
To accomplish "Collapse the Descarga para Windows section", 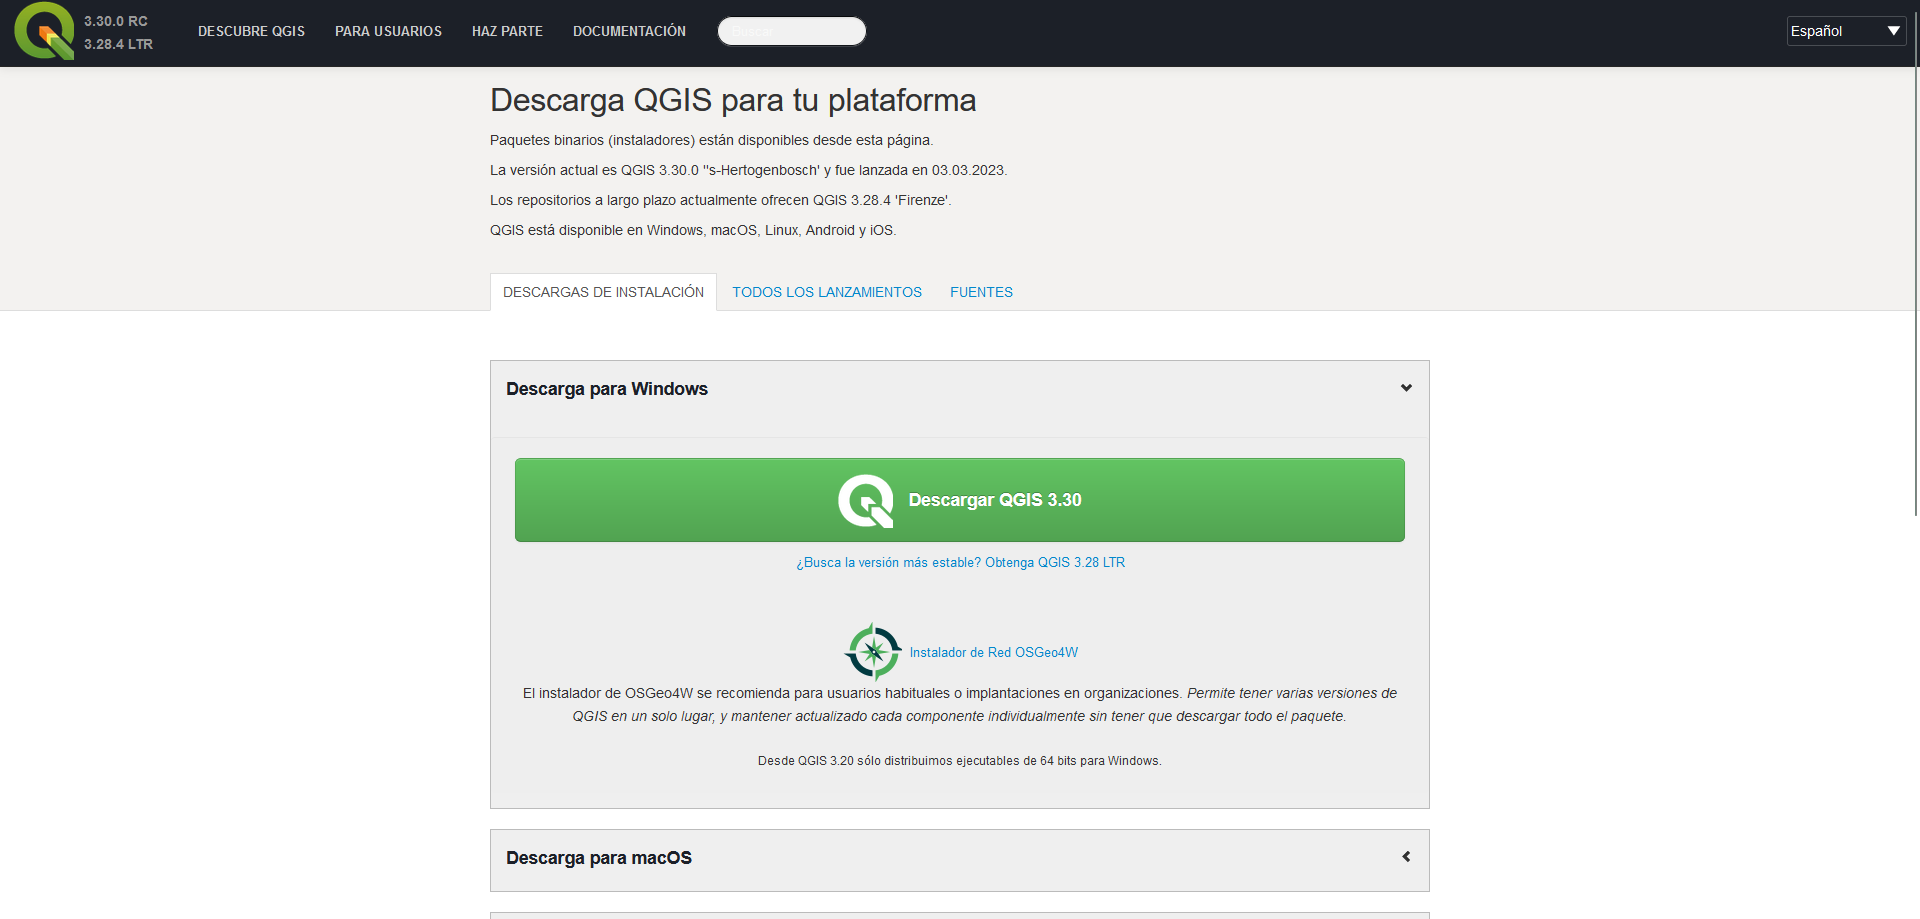I will 1406,388.
